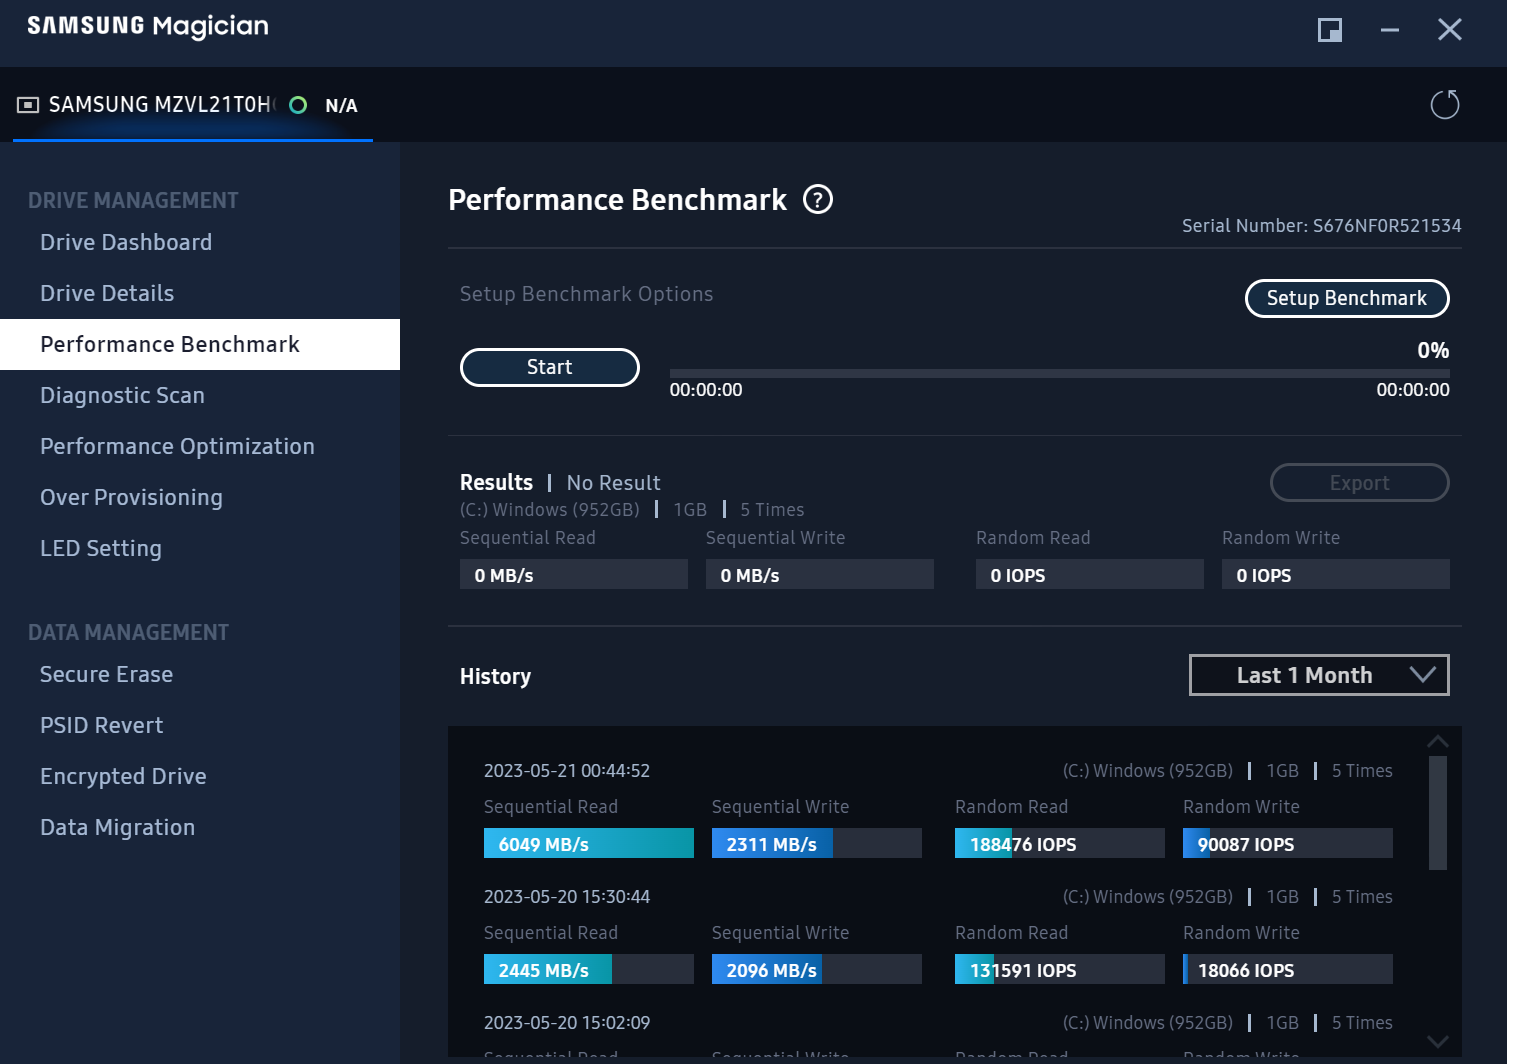This screenshot has width=1536, height=1064.
Task: Click the Setup Benchmark Options label
Action: click(586, 294)
